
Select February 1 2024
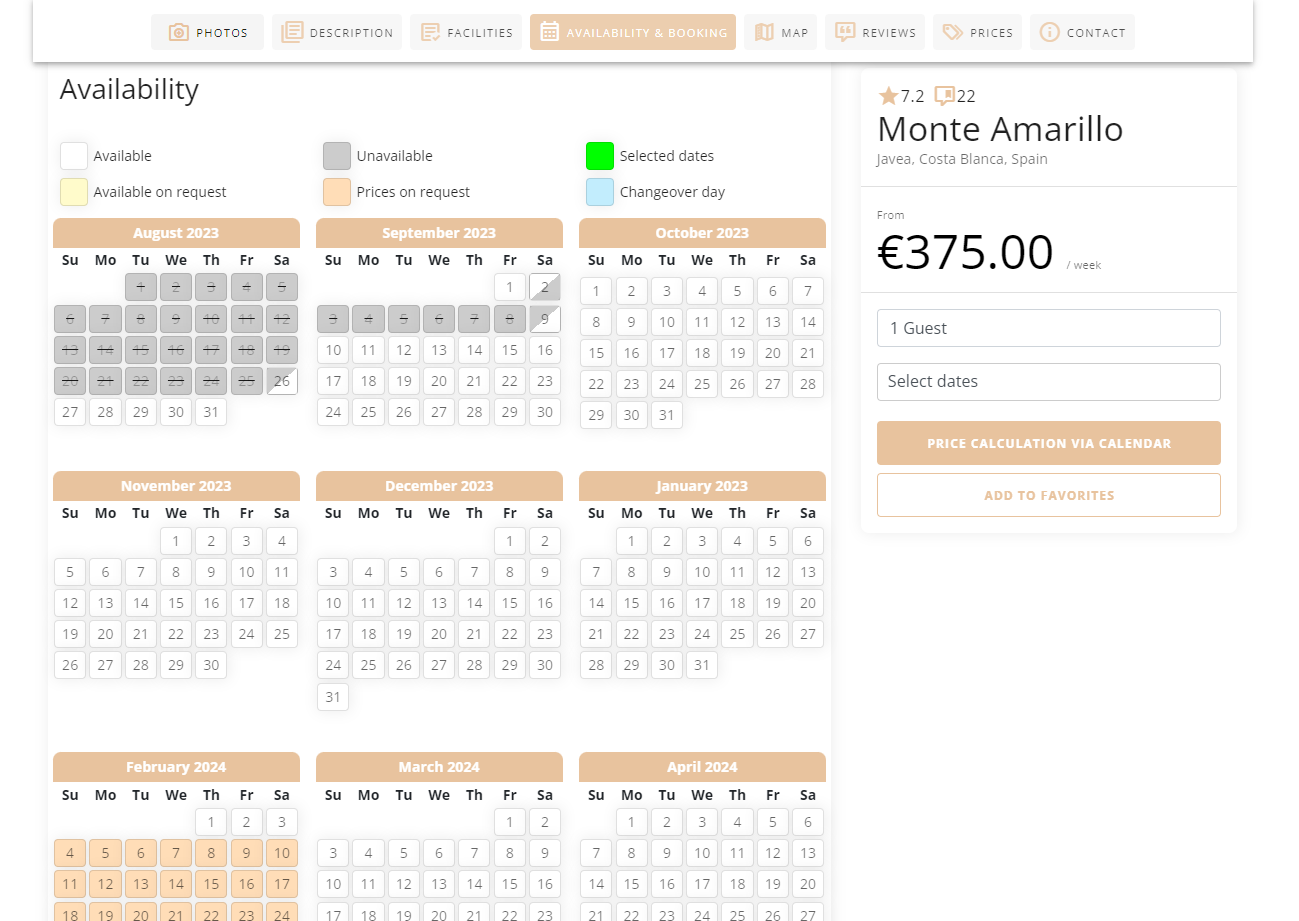pos(211,822)
